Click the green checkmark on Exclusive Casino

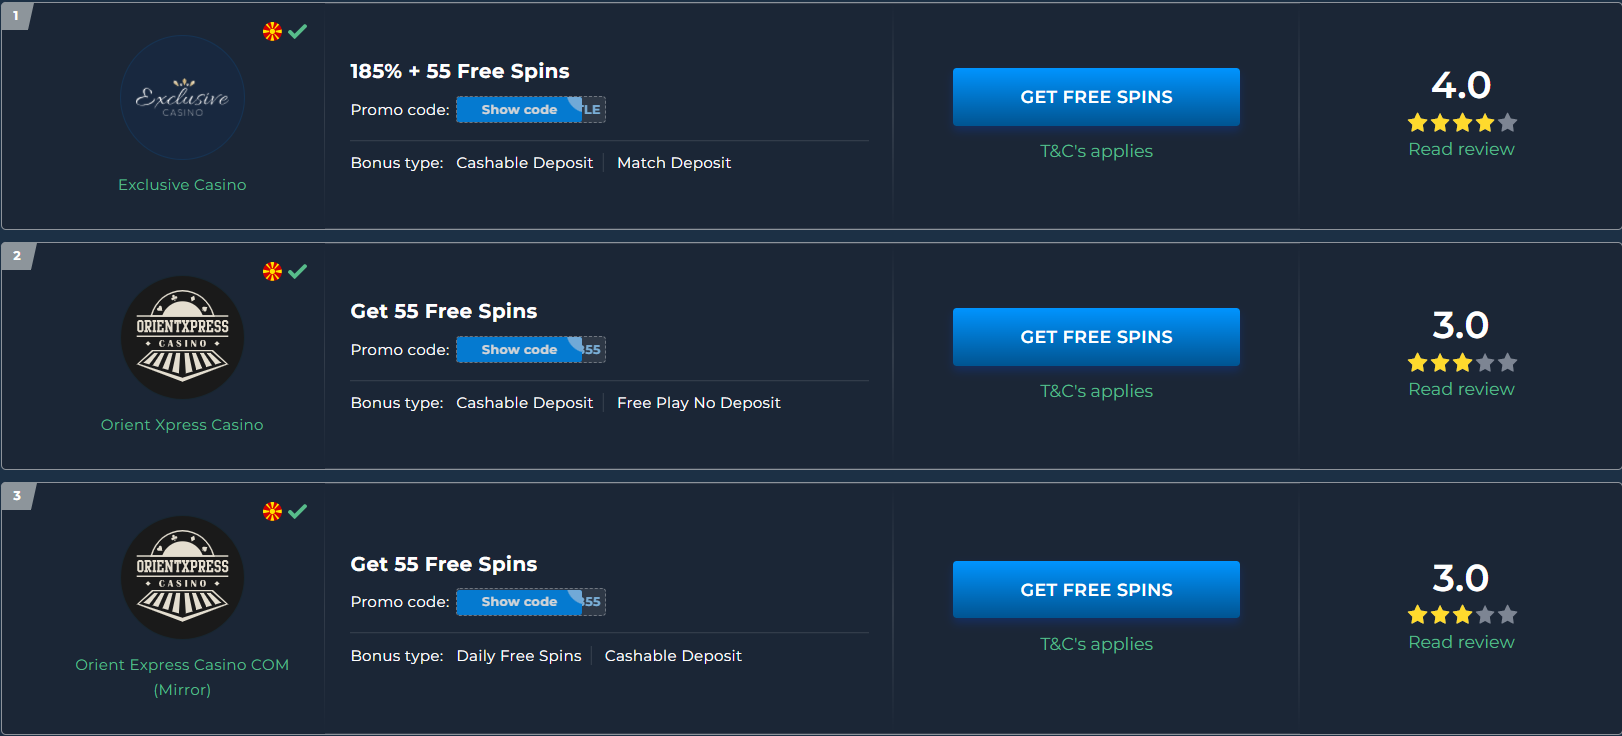297,31
